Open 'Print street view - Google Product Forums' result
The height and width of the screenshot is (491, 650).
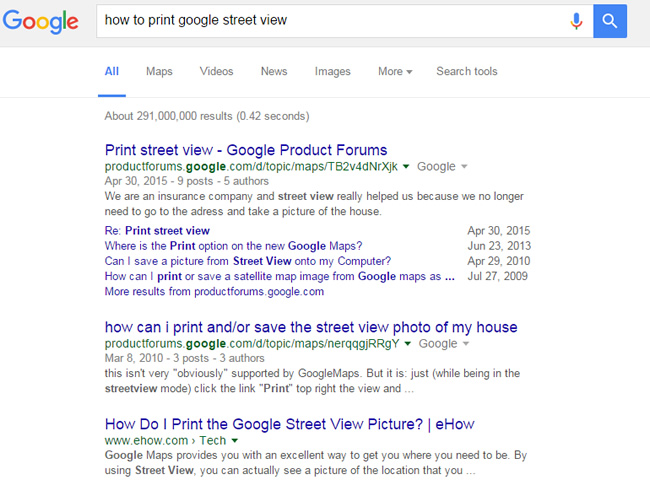[x=246, y=150]
